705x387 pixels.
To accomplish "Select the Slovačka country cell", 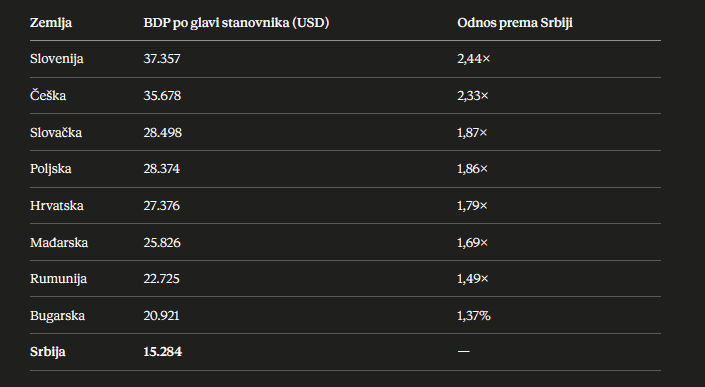I will click(x=56, y=133).
